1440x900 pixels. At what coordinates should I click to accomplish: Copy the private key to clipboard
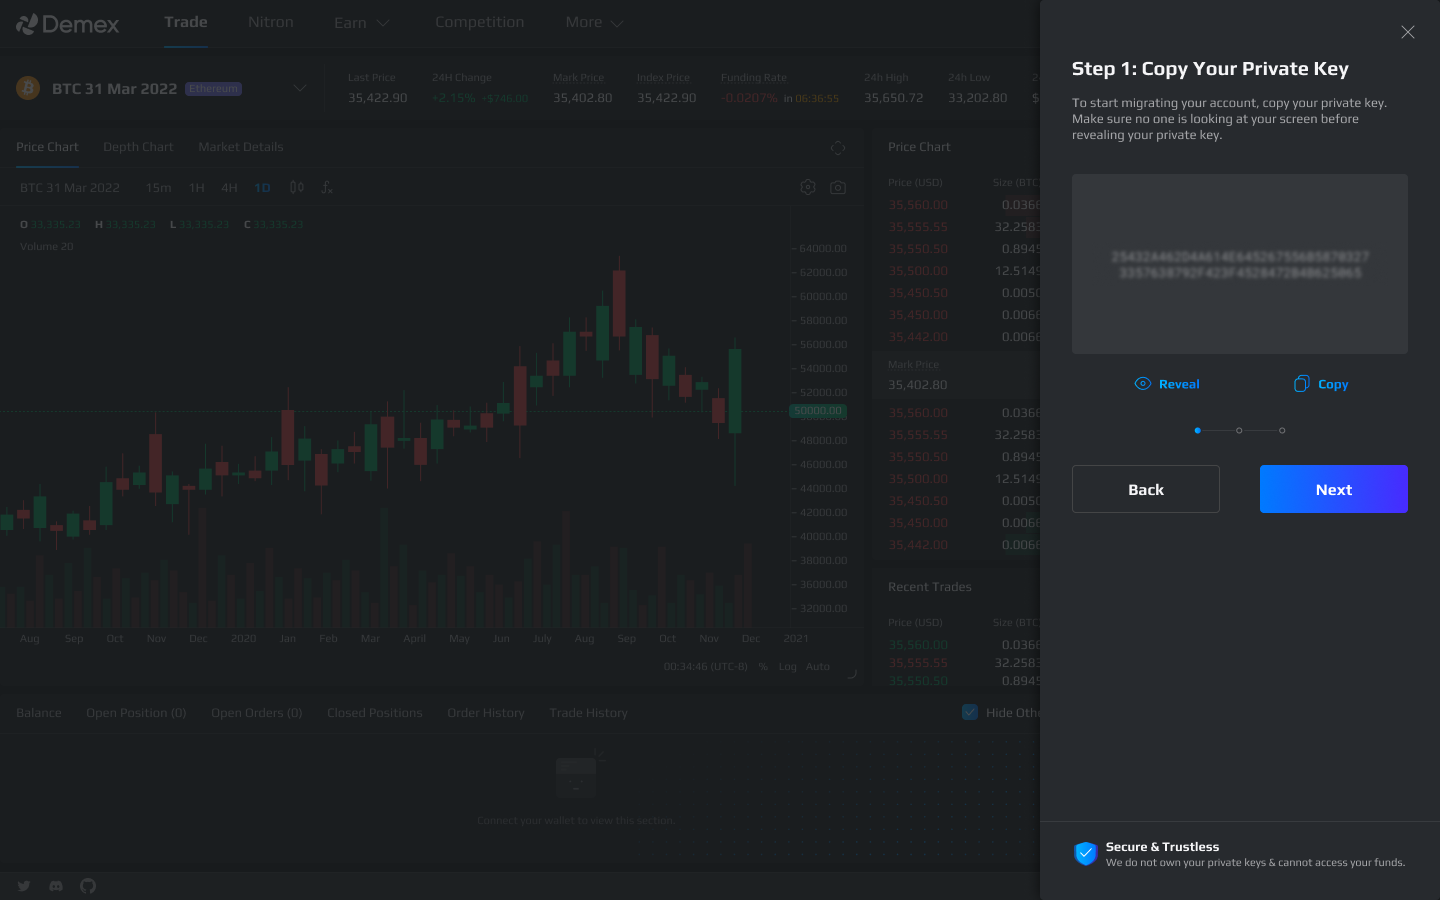1320,384
